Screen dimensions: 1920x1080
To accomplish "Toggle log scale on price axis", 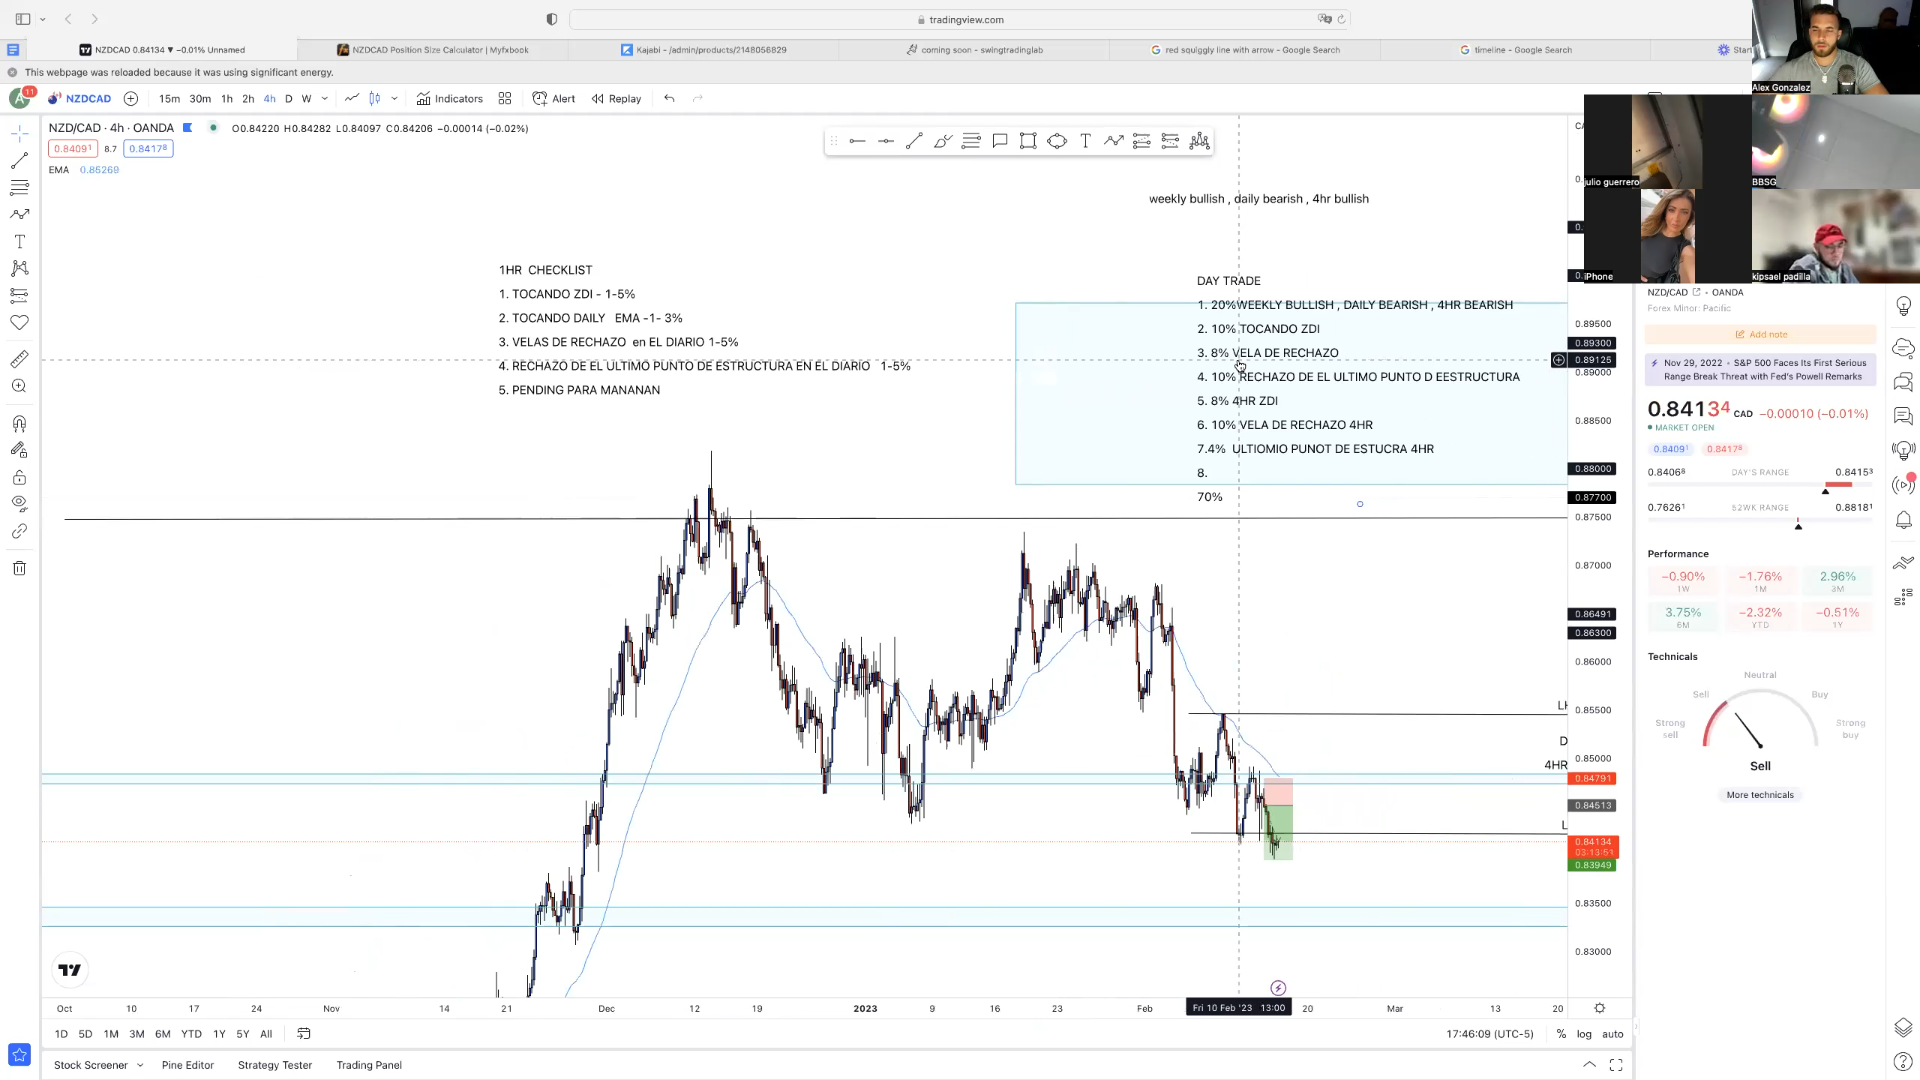I will (x=1584, y=1034).
